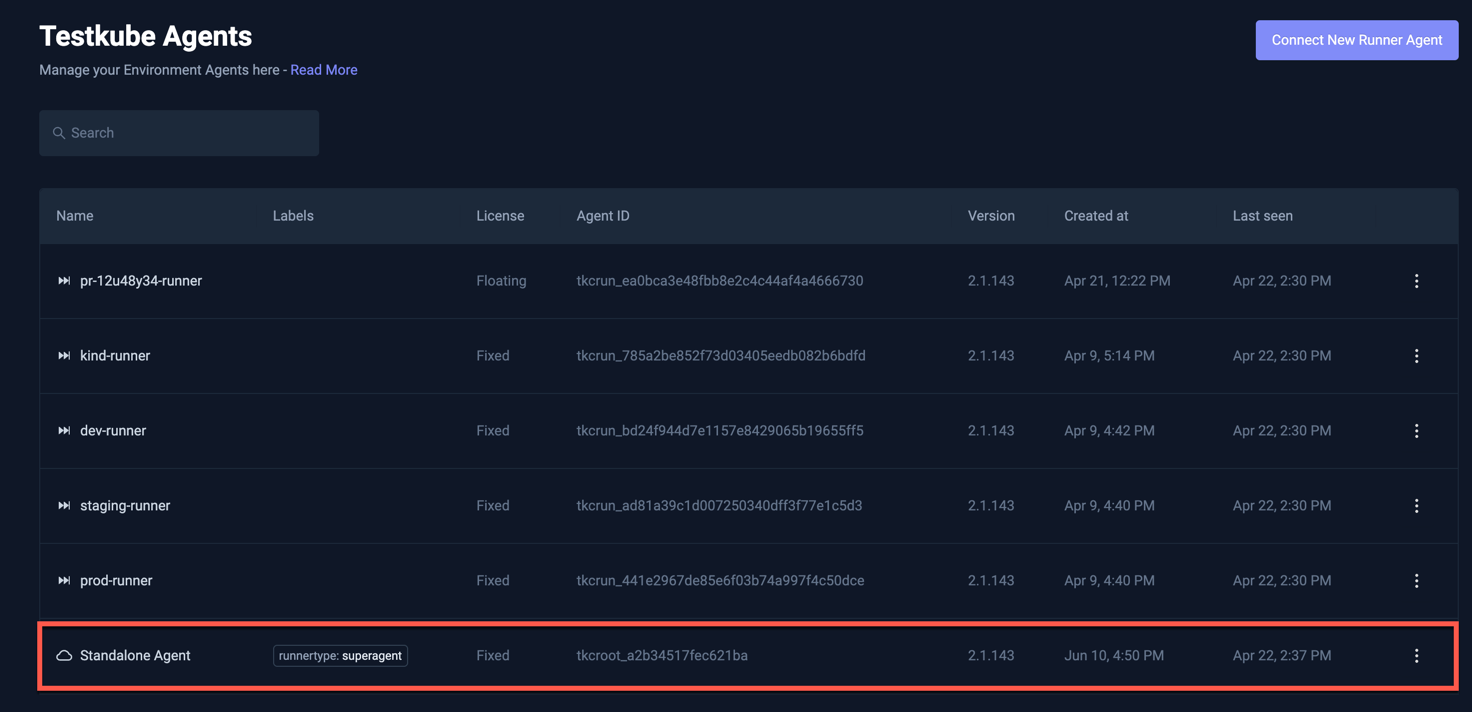Viewport: 1472px width, 712px height.
Task: Click the Last seen column header
Action: click(x=1262, y=216)
